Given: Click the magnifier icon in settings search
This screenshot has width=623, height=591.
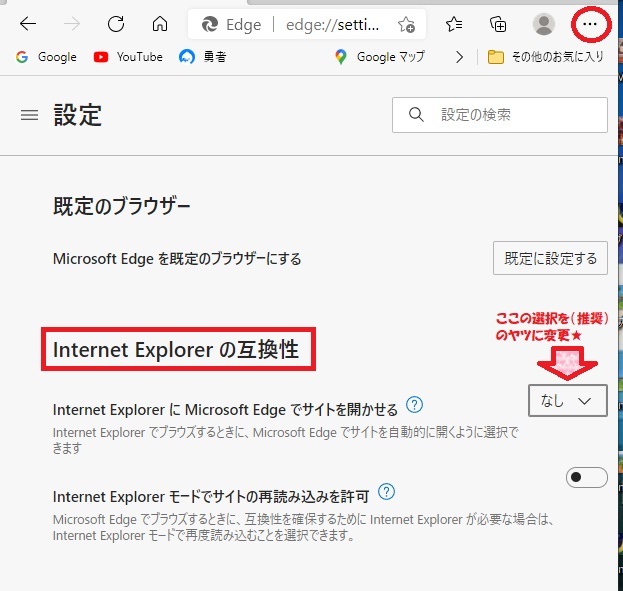Looking at the screenshot, I should 416,114.
